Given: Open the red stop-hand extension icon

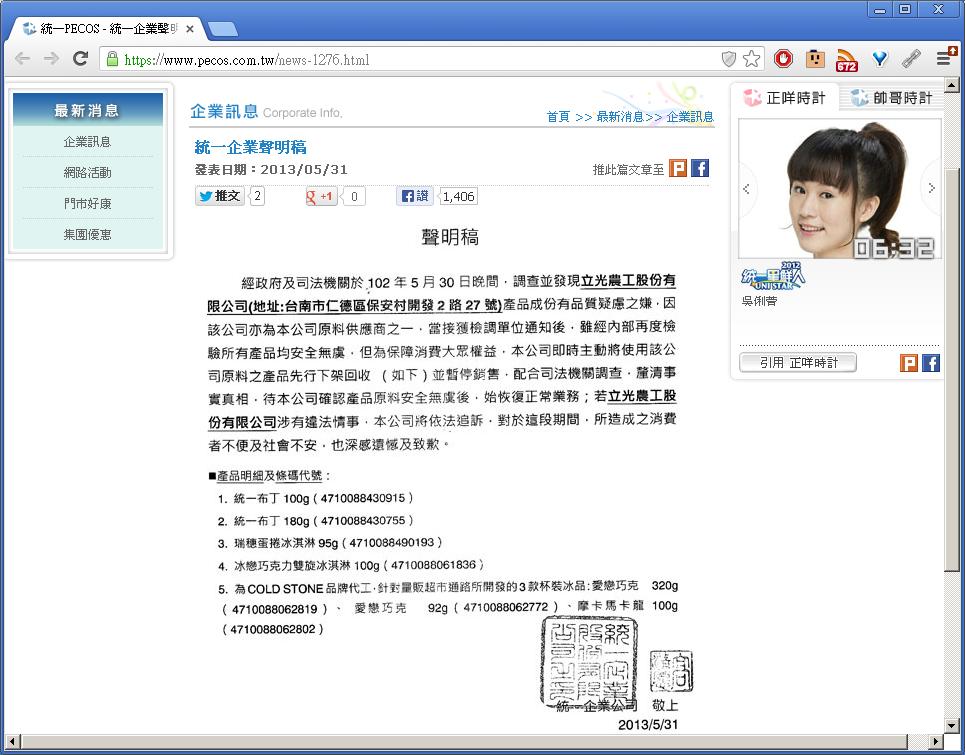Looking at the screenshot, I should (x=783, y=58).
